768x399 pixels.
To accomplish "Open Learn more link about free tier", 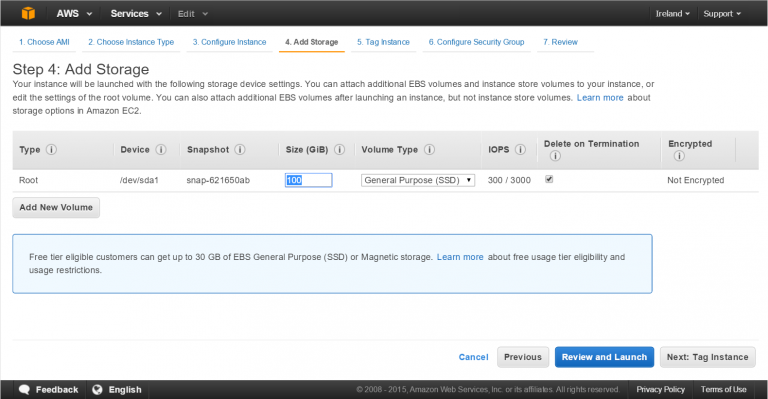I will tap(460, 257).
